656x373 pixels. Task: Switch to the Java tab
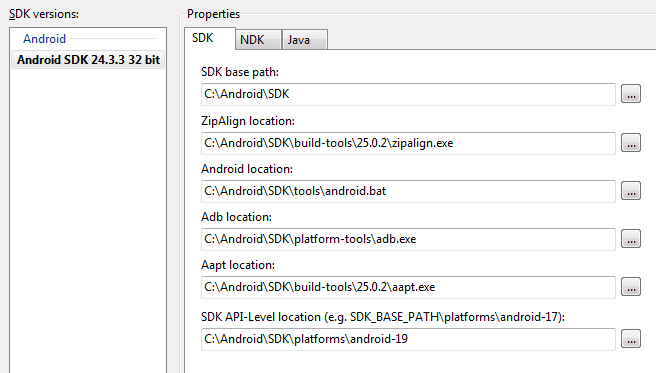(x=305, y=40)
